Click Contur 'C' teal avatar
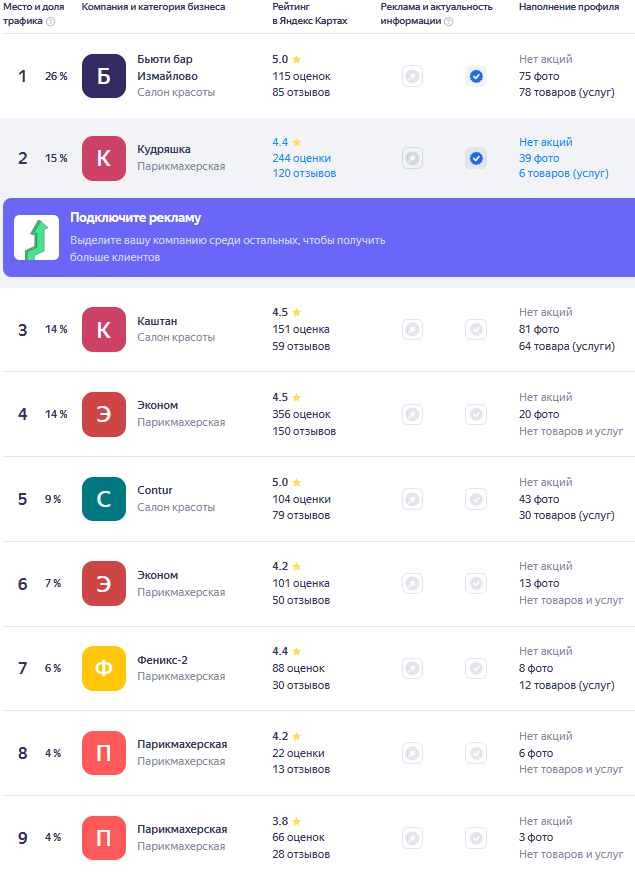This screenshot has height=875, width=635. click(x=104, y=499)
